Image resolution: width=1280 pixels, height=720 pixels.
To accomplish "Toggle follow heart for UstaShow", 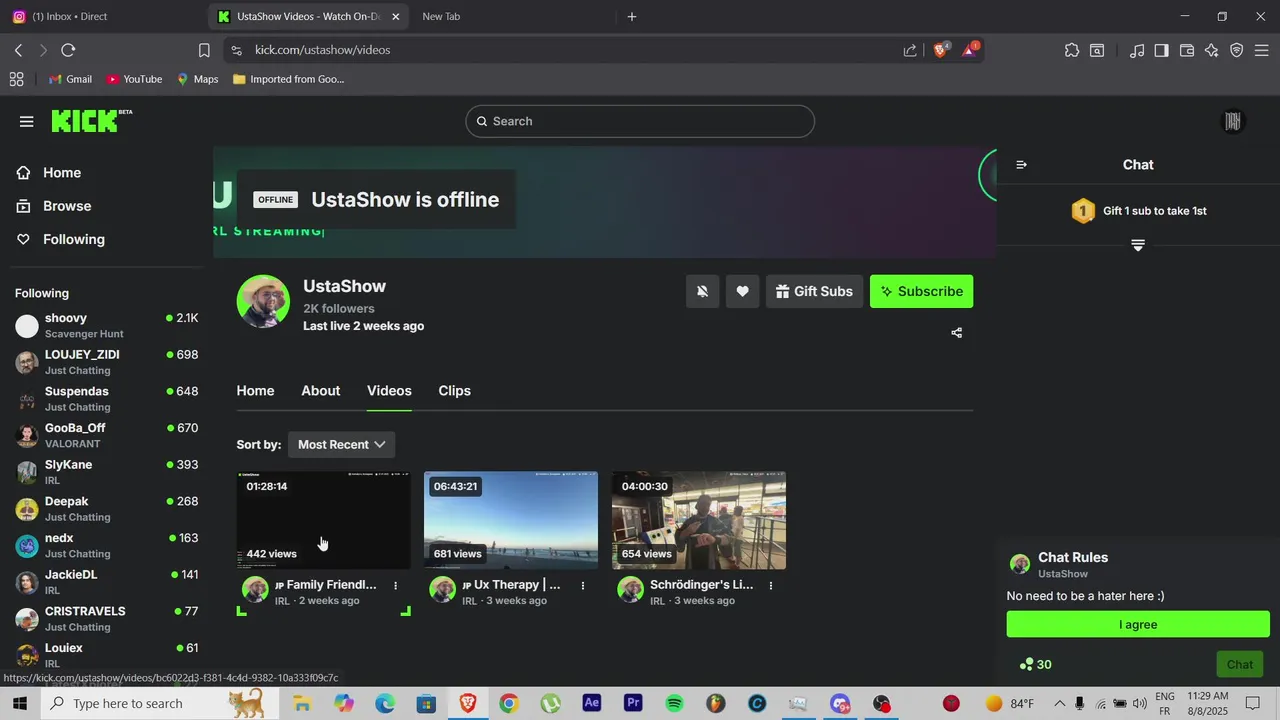I will (x=742, y=291).
